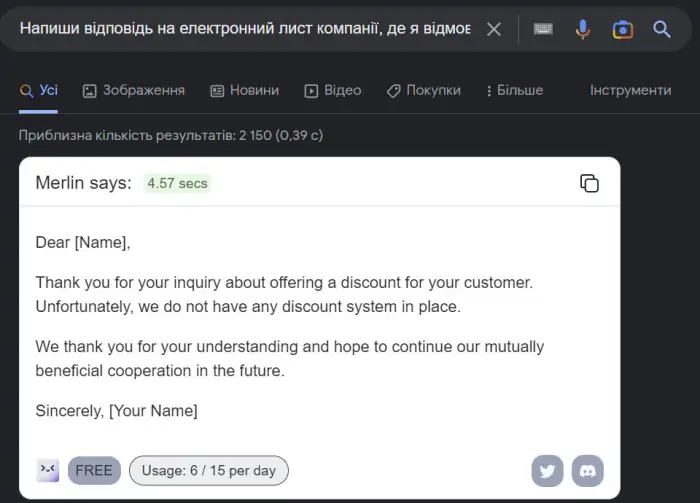Open Merlin Discord community link
This screenshot has height=503, width=700.
coord(588,470)
